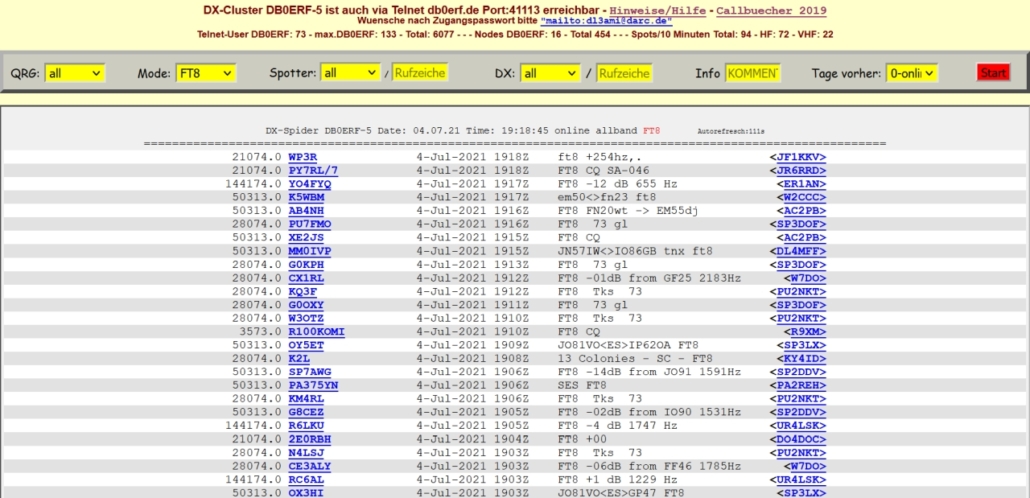Open the DX filter dropdown
Image resolution: width=1030 pixels, height=498 pixels.
[550, 73]
